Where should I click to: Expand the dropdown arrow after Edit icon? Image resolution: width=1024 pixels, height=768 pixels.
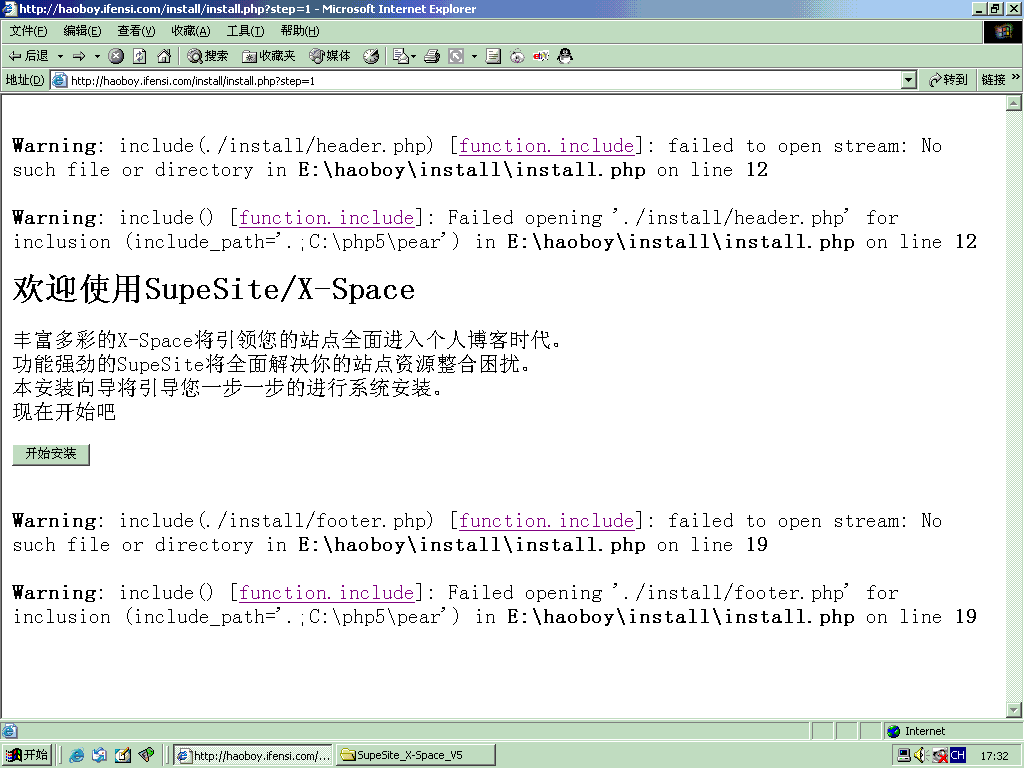[474, 57]
